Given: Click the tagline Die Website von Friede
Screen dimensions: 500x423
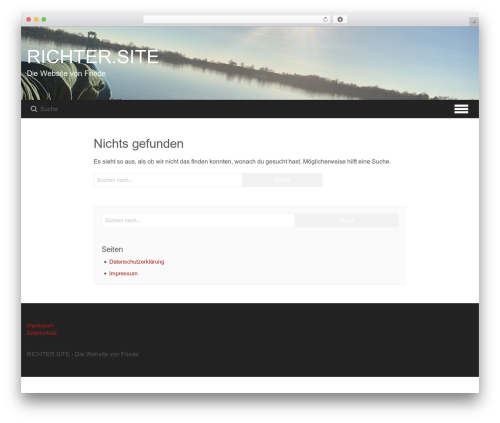Looking at the screenshot, I should [66, 73].
